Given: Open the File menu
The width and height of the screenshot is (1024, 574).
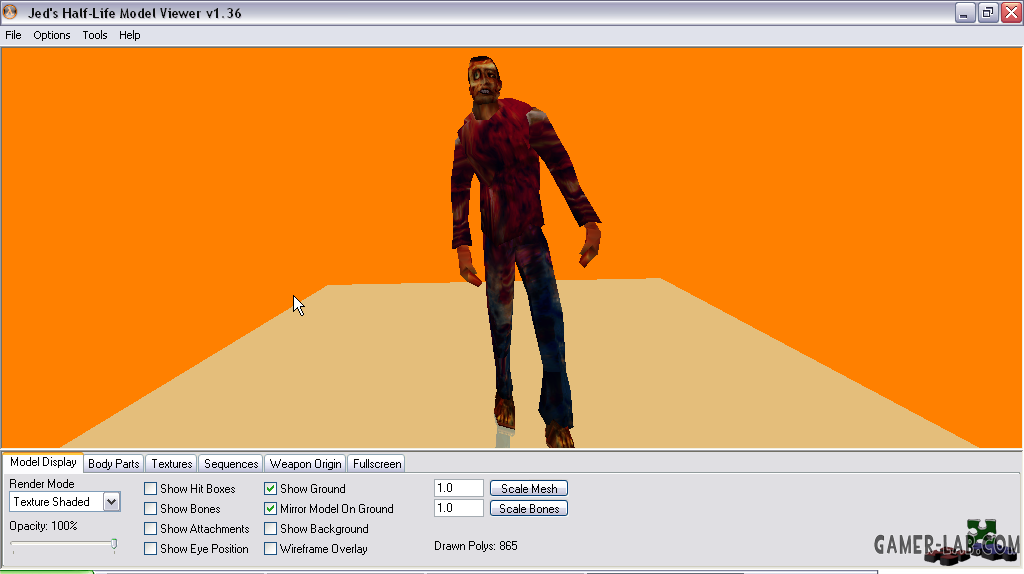Looking at the screenshot, I should coord(13,35).
